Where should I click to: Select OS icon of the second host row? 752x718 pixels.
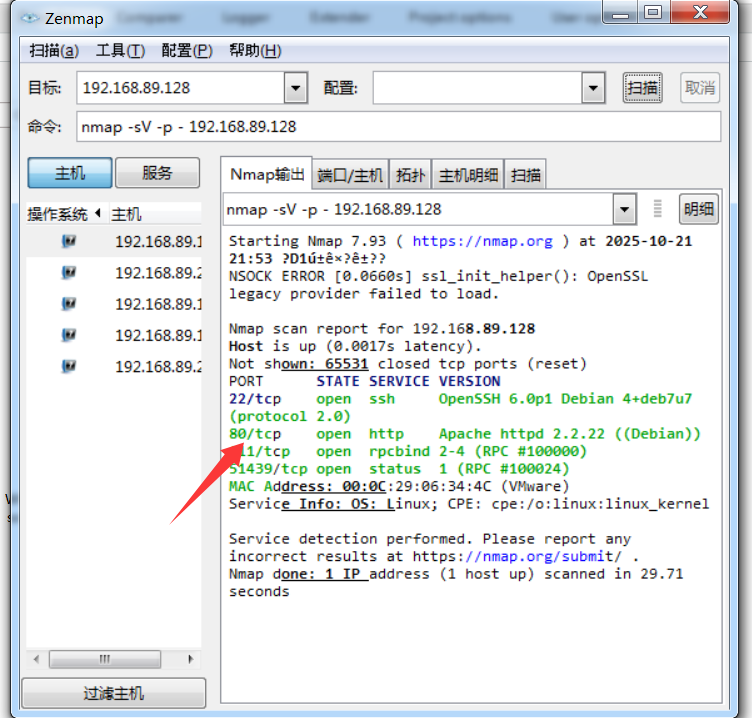point(69,272)
